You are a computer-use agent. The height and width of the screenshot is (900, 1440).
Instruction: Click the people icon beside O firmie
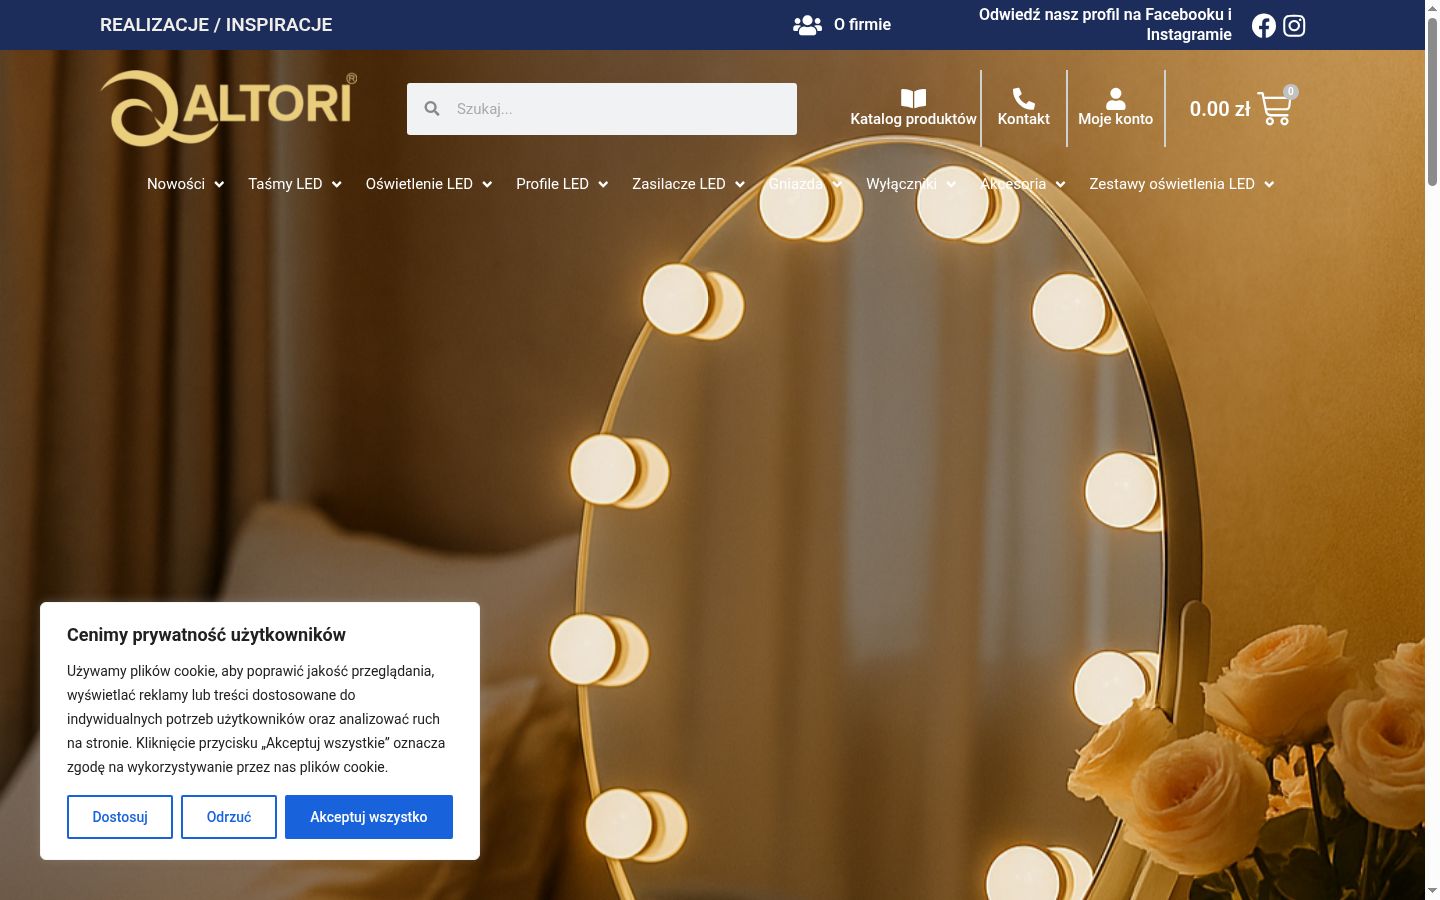(x=807, y=25)
